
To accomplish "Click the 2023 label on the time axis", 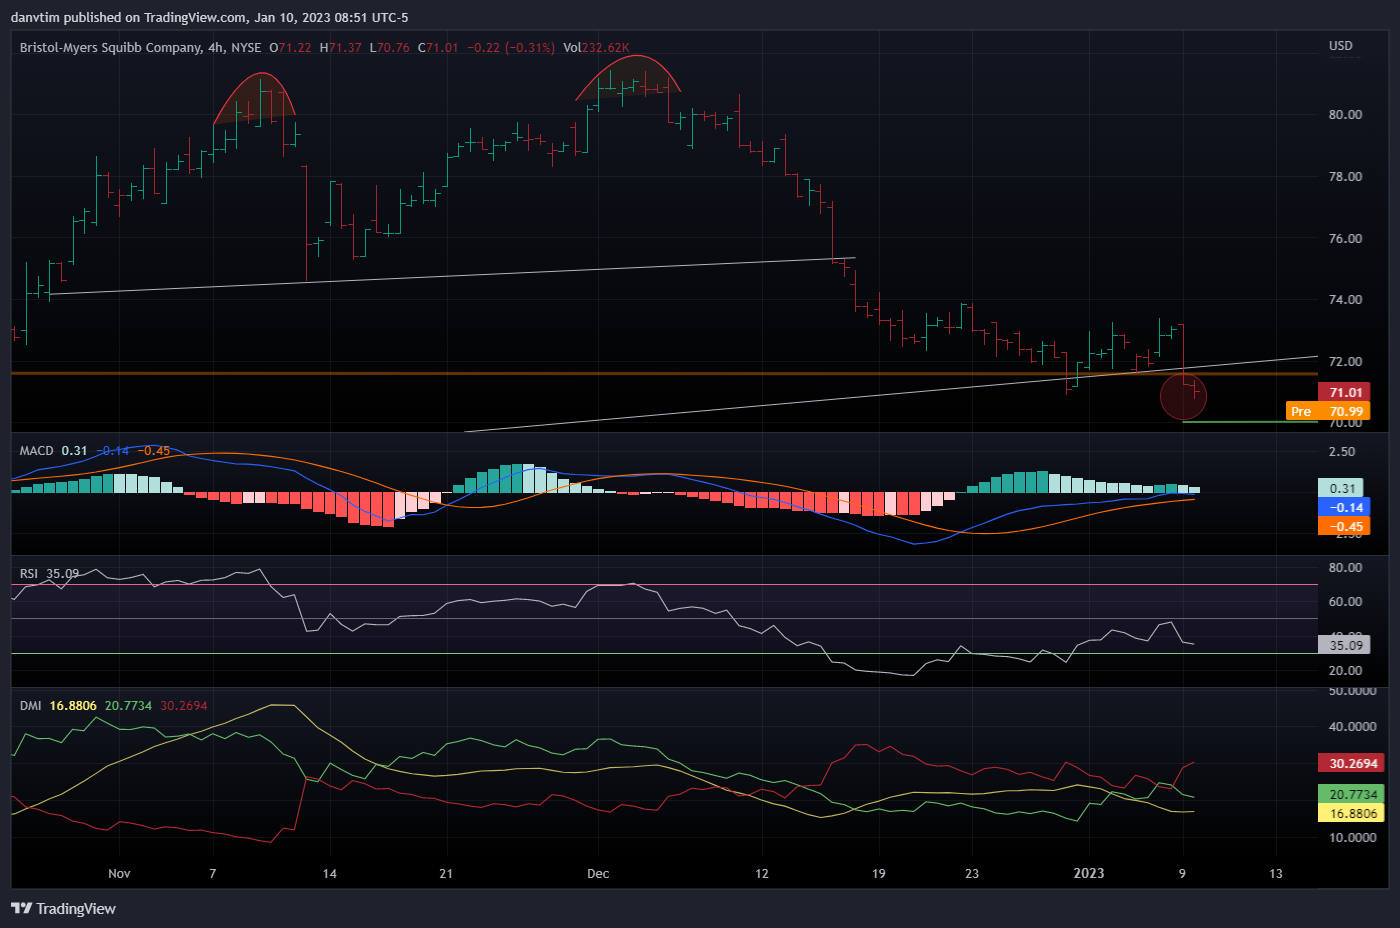I will [x=1089, y=873].
